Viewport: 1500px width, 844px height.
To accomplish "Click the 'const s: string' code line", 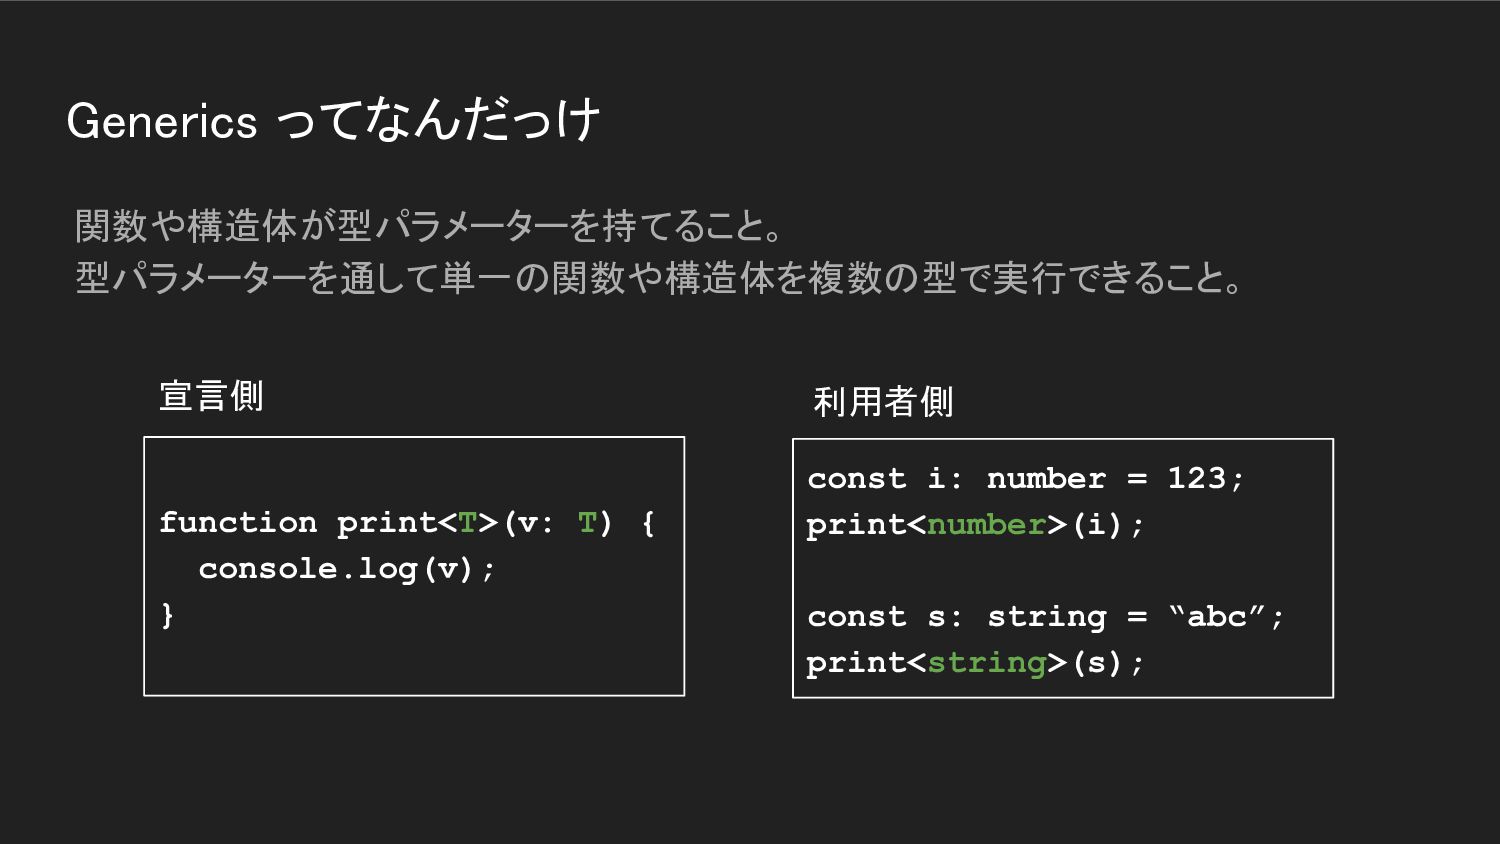I will 1045,616.
